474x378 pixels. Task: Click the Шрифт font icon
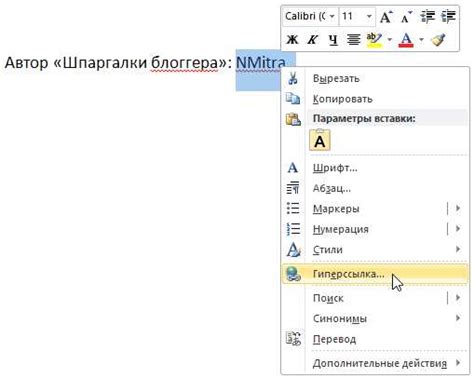[x=293, y=168]
